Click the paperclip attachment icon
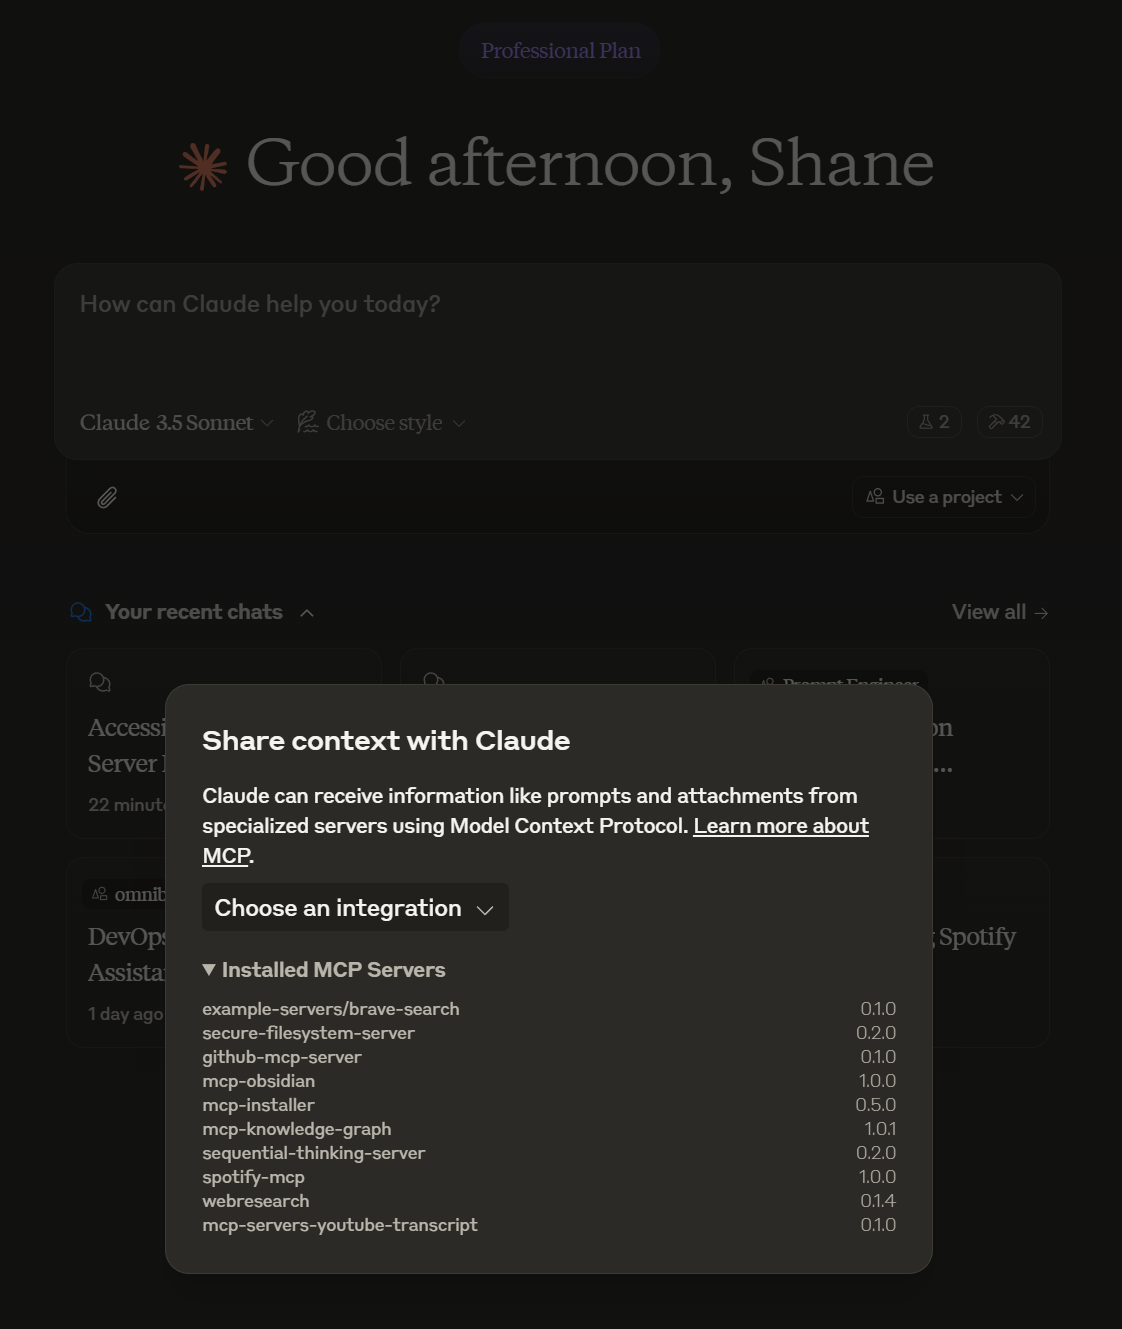The height and width of the screenshot is (1329, 1122). [x=107, y=497]
